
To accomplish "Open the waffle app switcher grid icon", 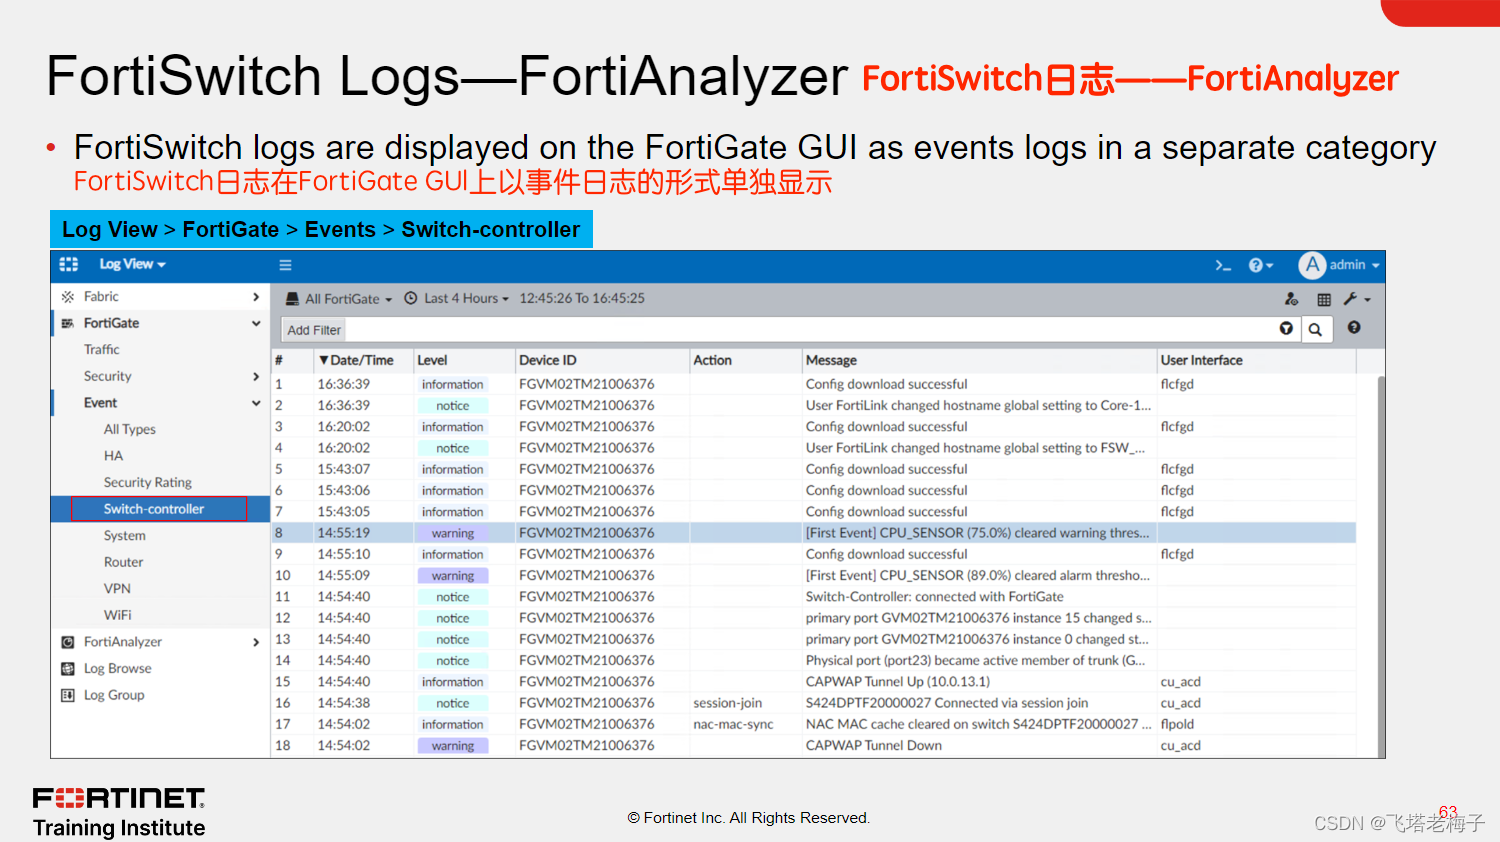I will point(68,264).
